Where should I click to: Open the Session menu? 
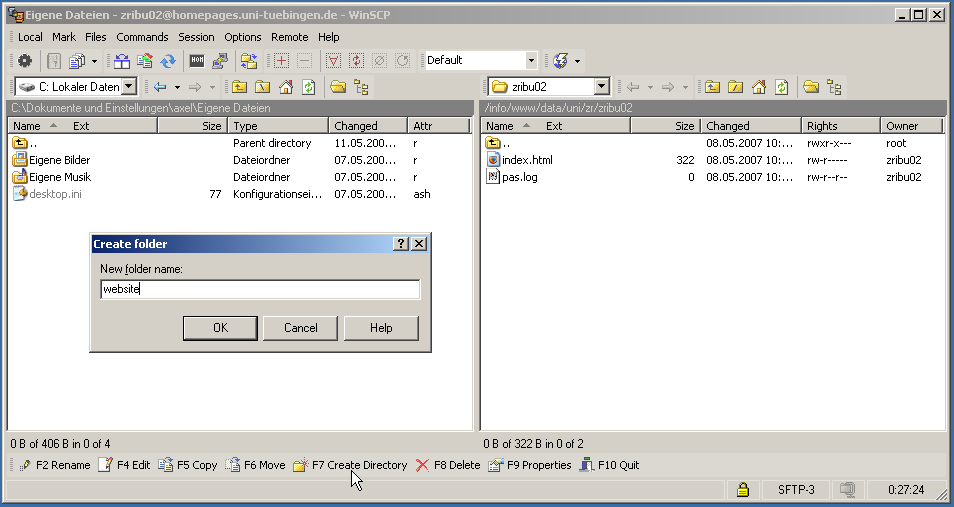pyautogui.click(x=196, y=37)
